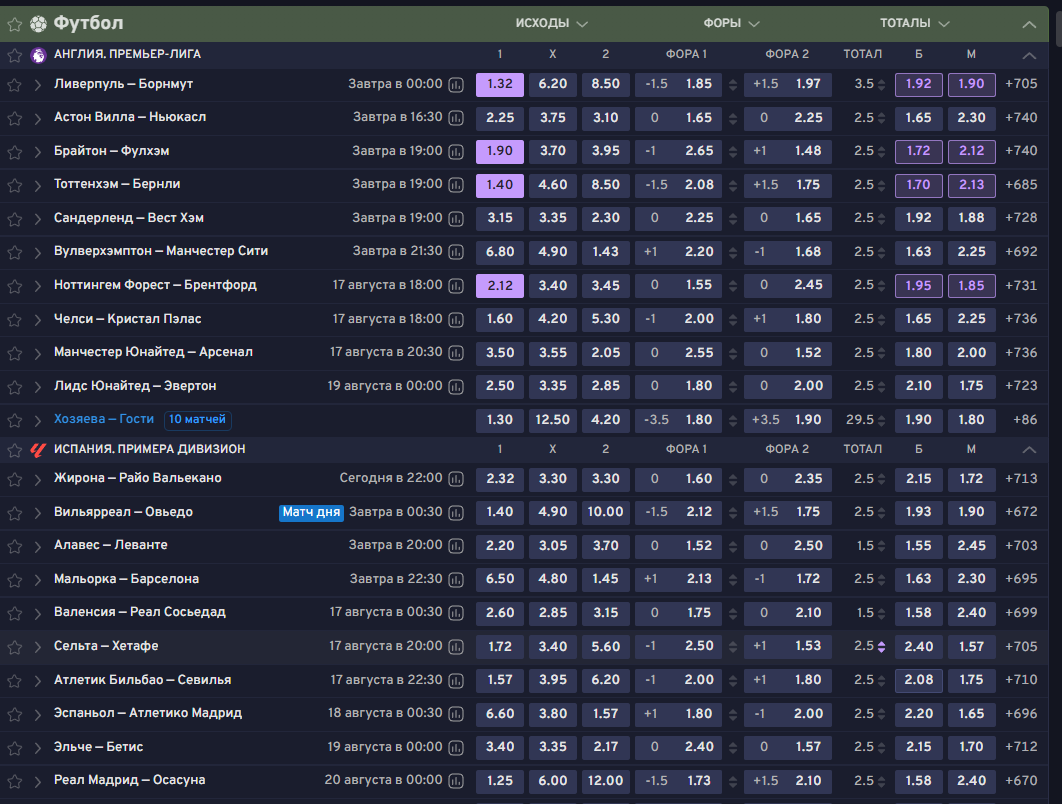Favorite the Астон Вилла – Ньюкасл match star
This screenshot has width=1062, height=804.
(x=14, y=118)
